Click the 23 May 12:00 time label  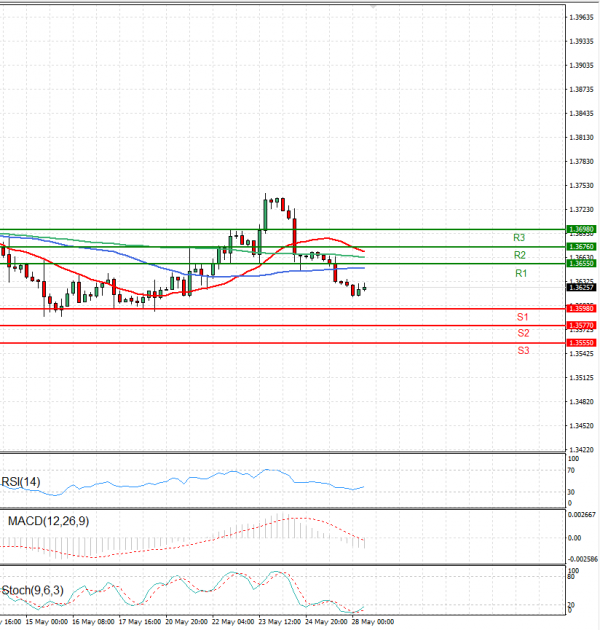(x=280, y=622)
